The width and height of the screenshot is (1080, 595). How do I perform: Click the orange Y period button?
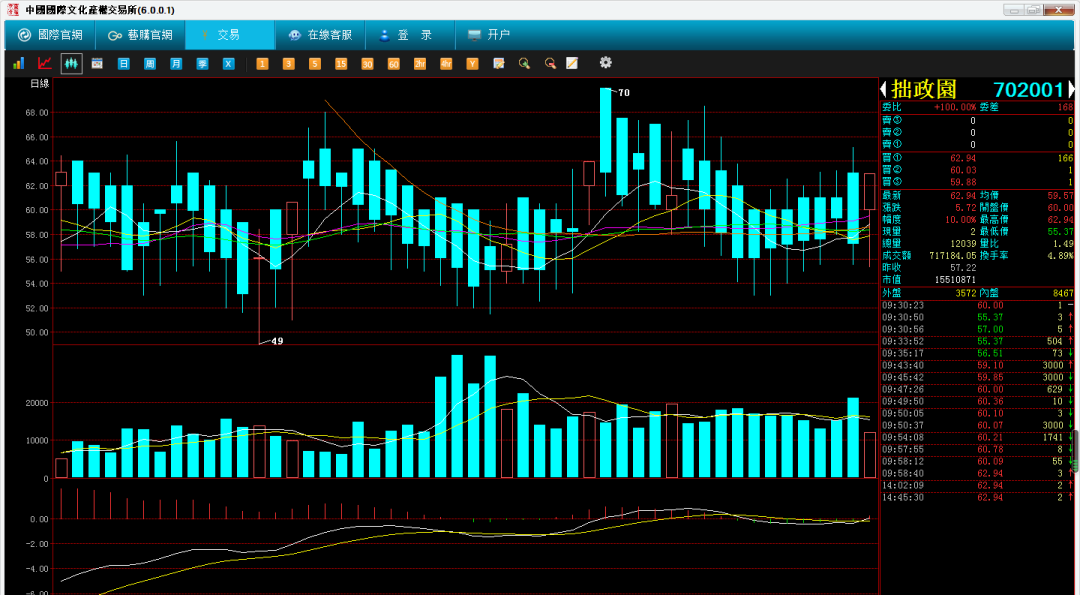coord(472,63)
